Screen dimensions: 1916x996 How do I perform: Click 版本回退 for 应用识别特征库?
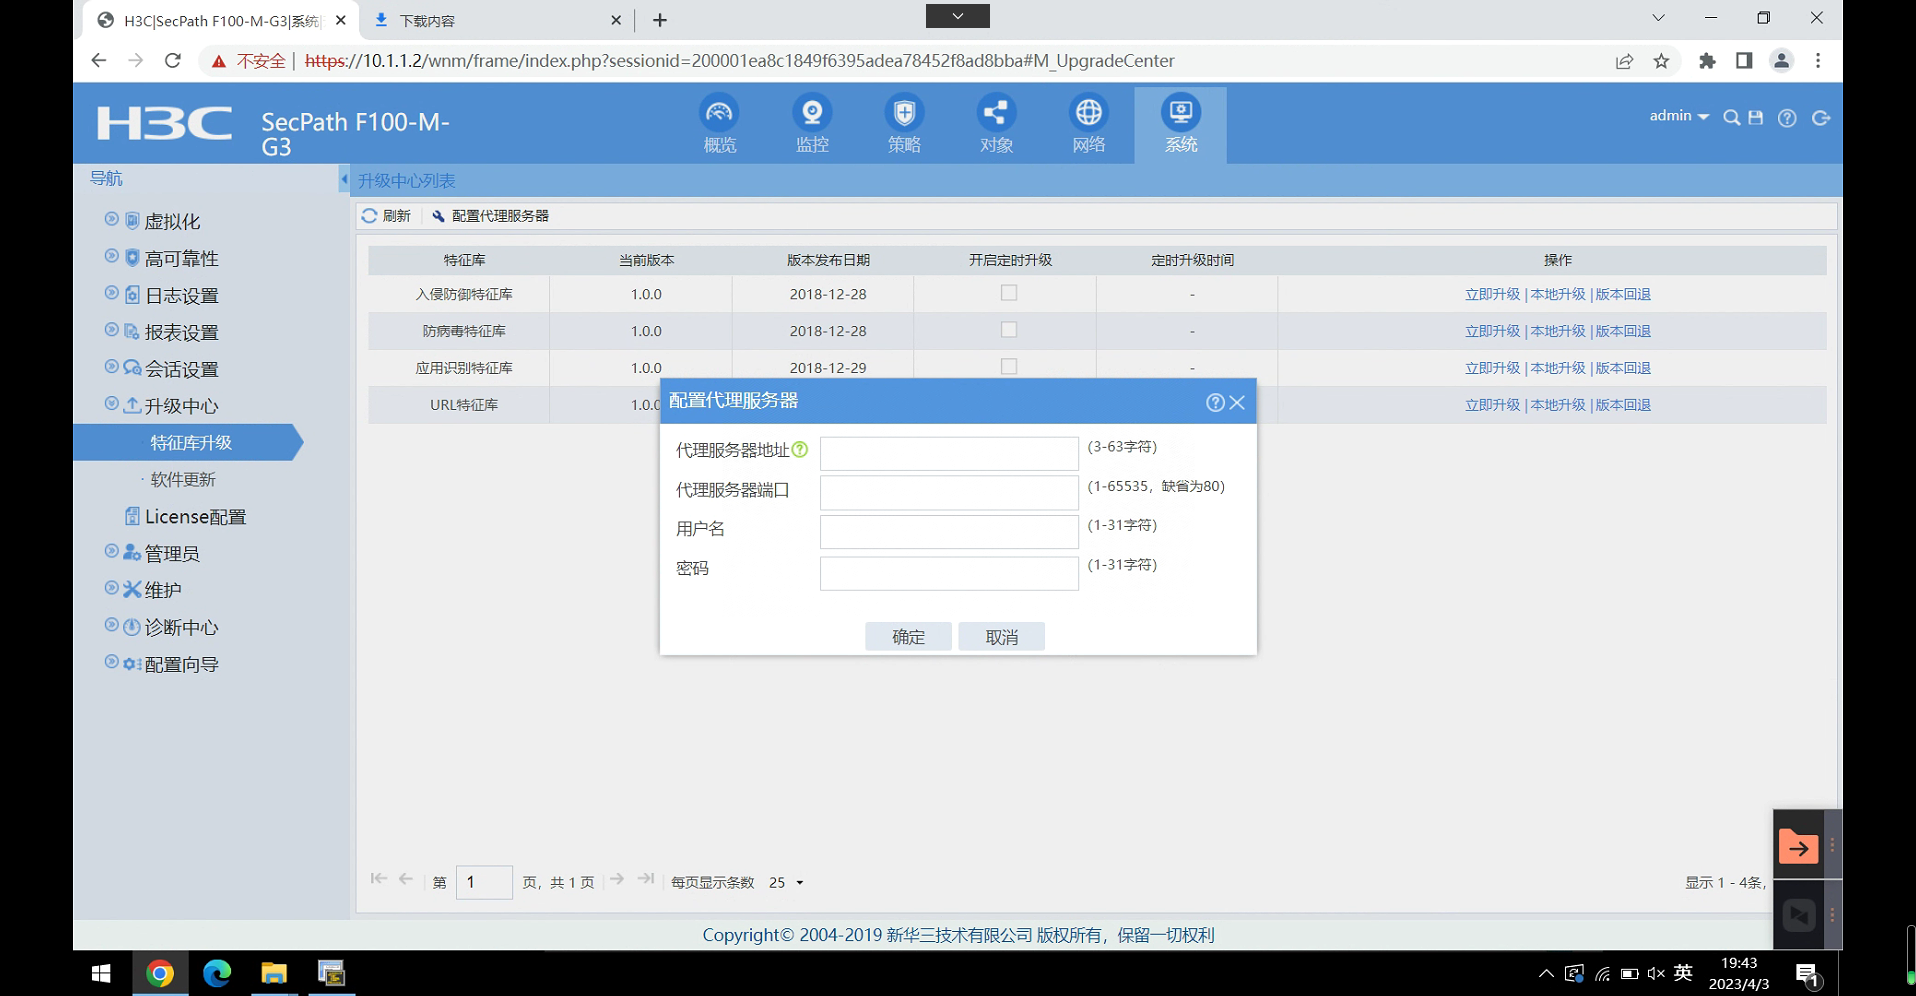tap(1623, 368)
